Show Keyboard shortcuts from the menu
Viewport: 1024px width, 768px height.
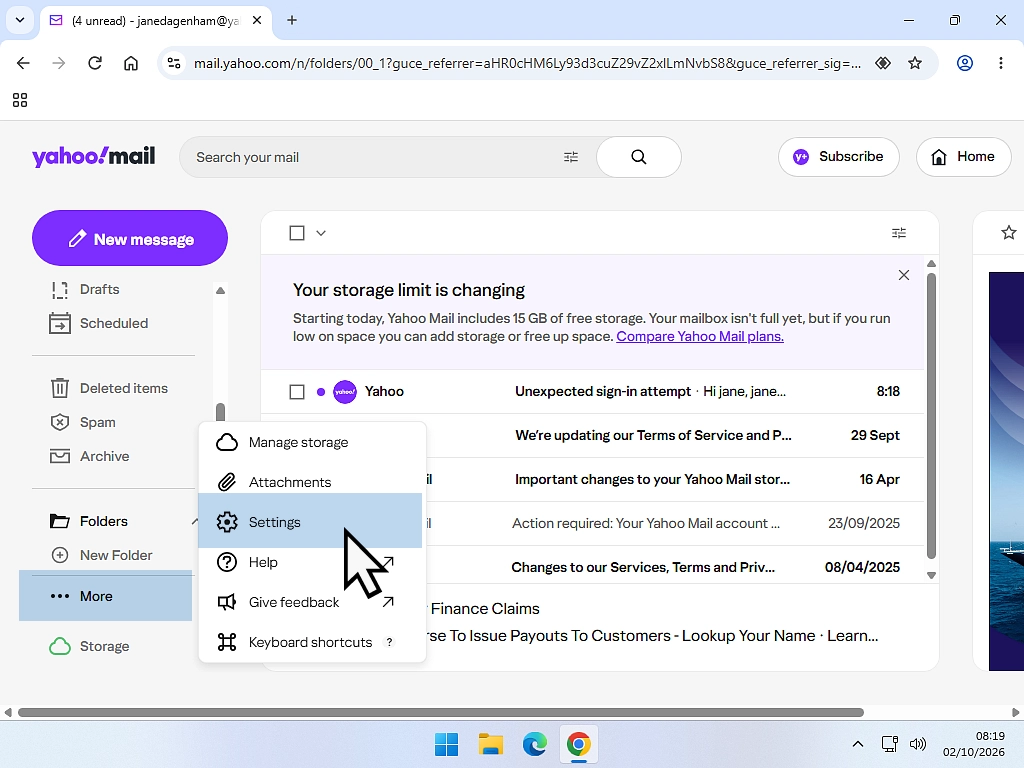click(x=311, y=642)
